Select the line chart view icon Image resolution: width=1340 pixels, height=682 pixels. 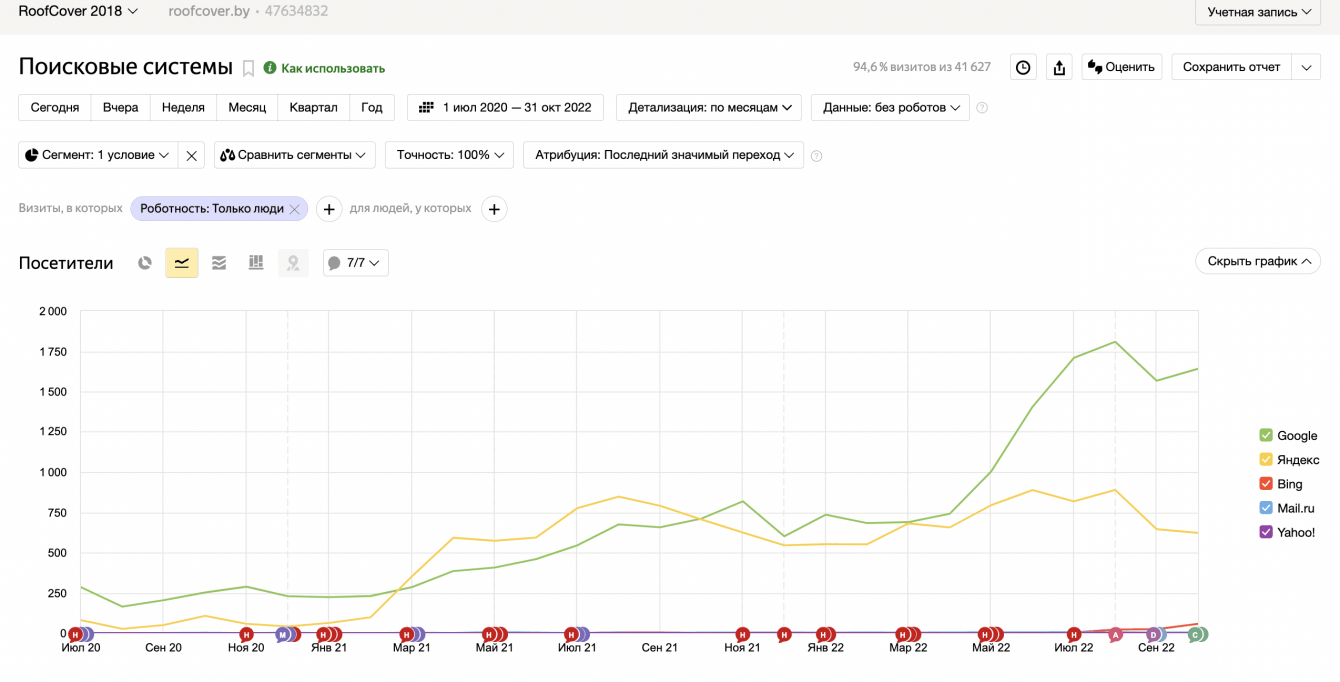(182, 263)
